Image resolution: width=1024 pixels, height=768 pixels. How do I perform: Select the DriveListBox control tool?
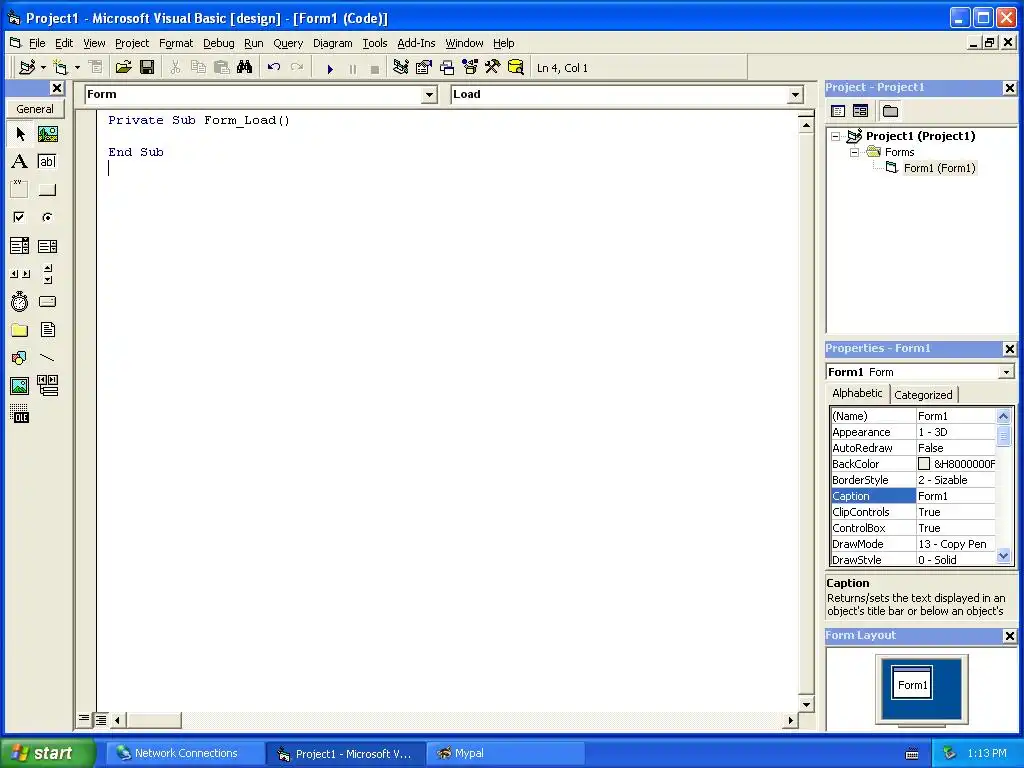48,302
